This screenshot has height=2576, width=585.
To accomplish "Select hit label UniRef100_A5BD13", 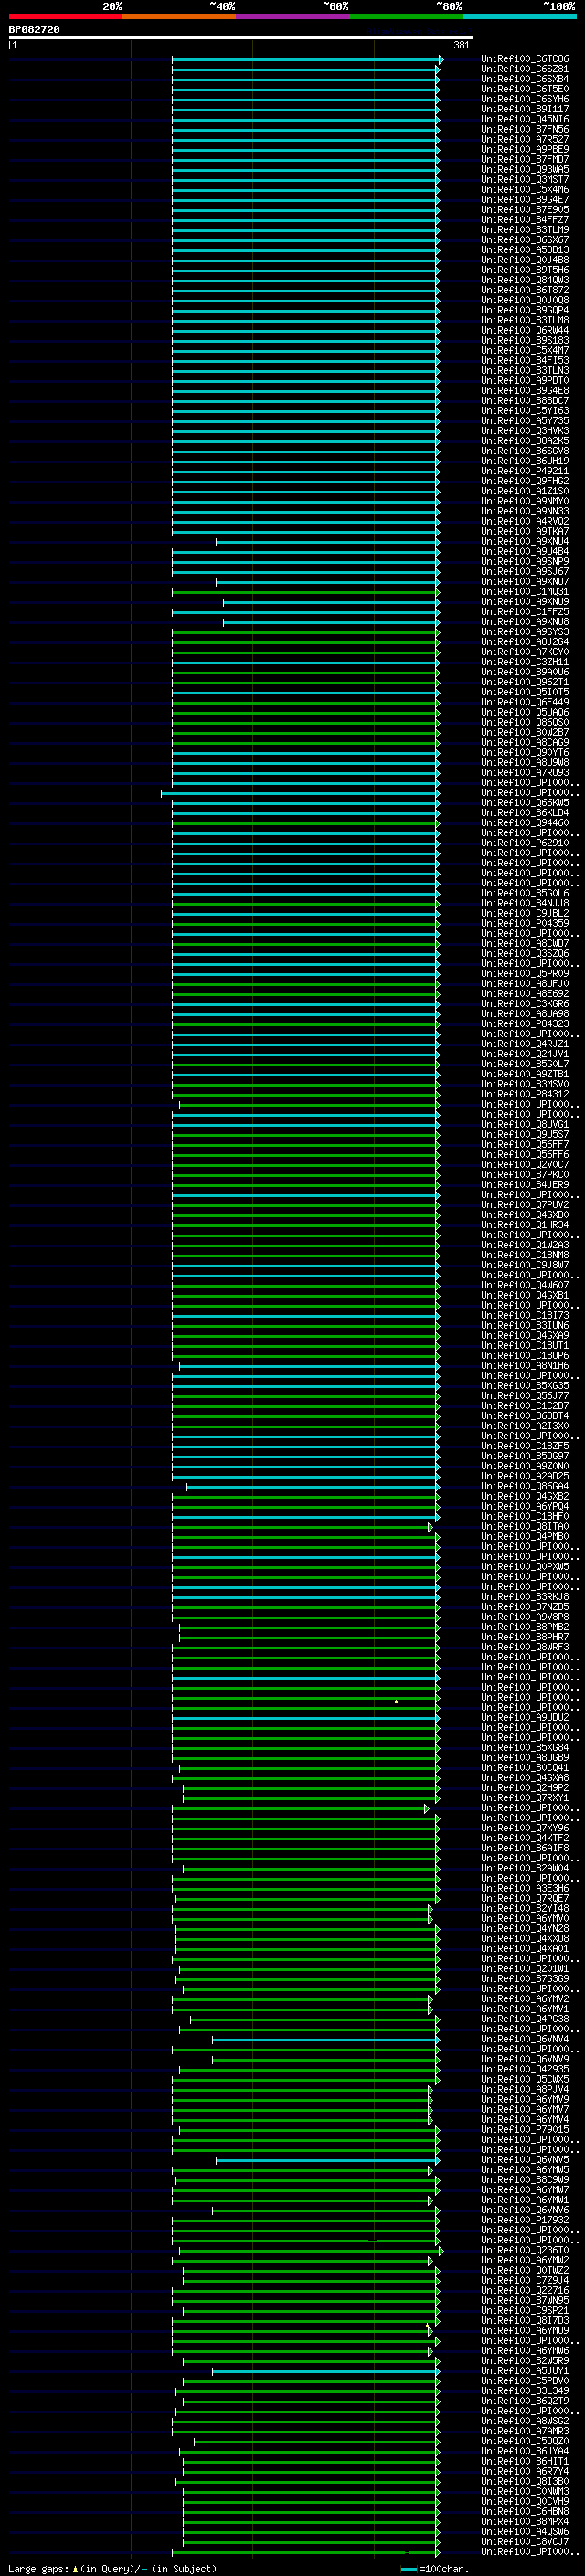I will tap(525, 250).
